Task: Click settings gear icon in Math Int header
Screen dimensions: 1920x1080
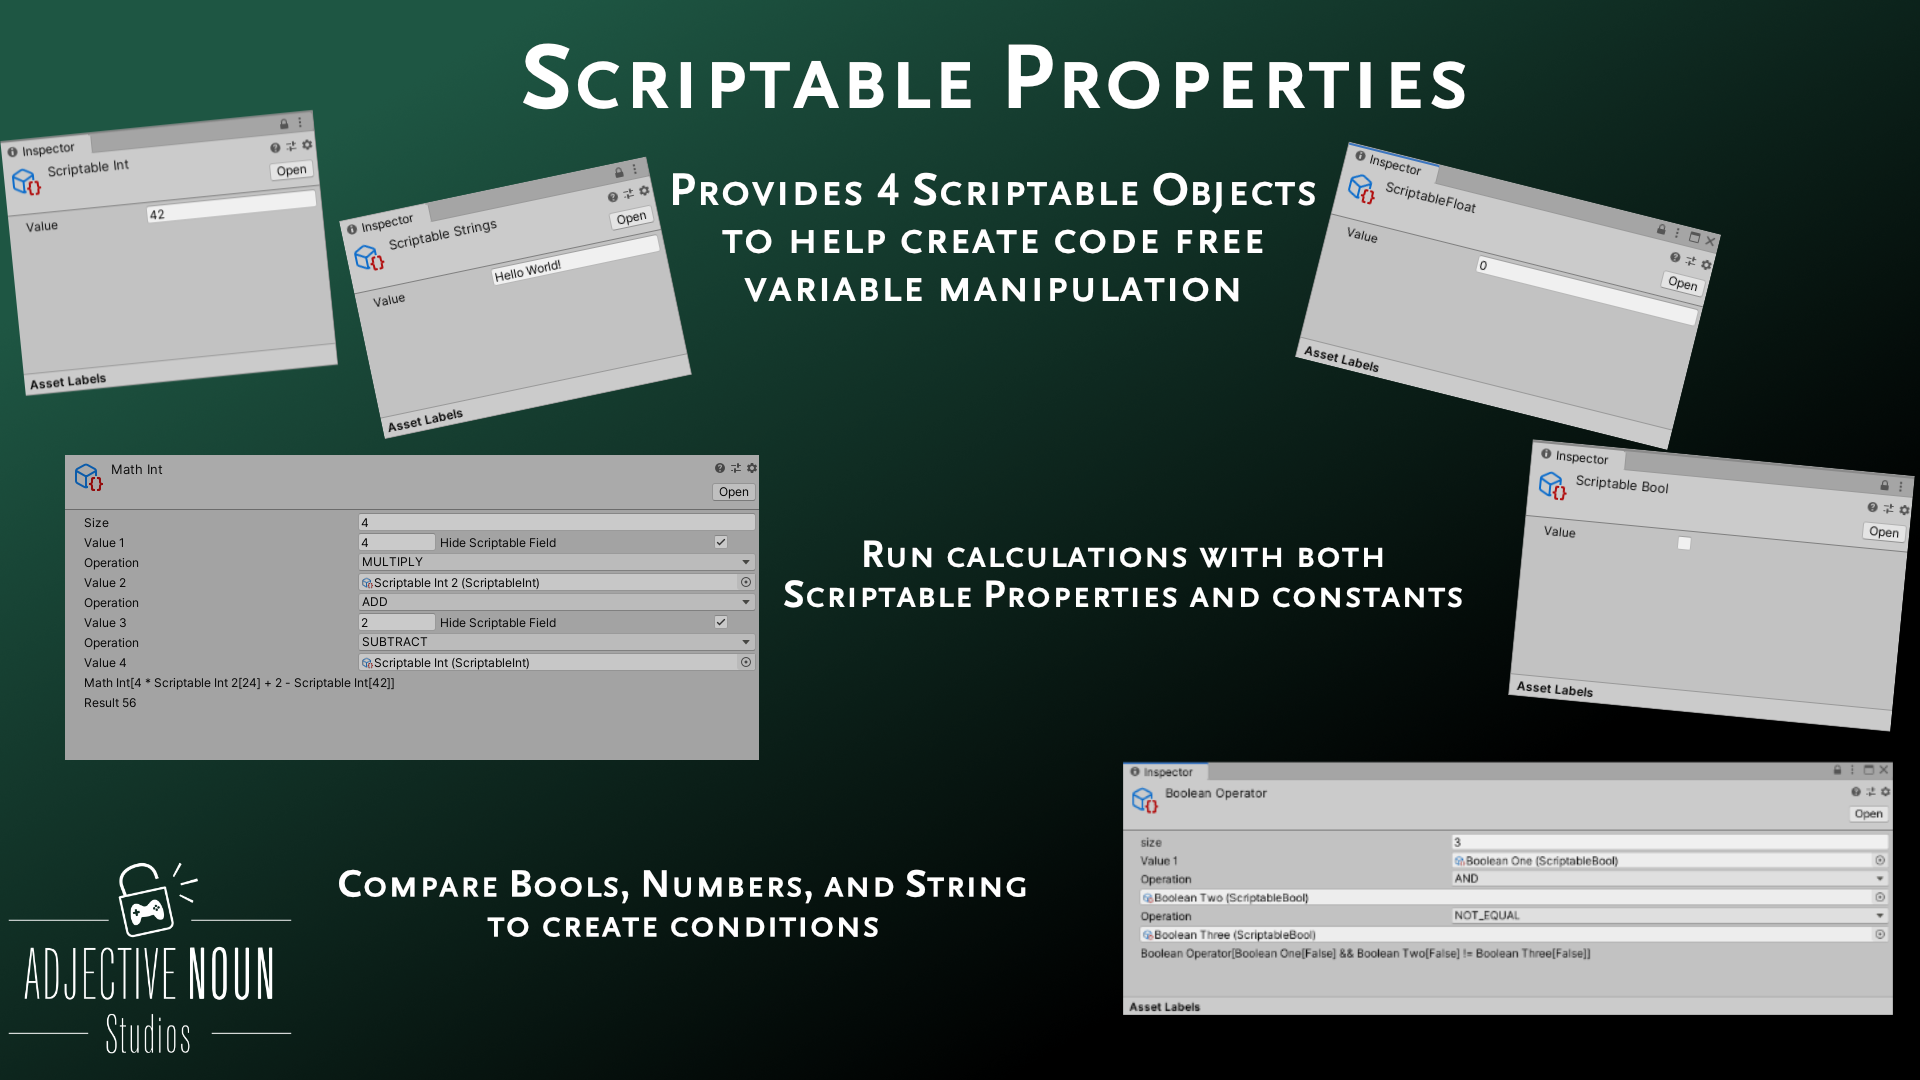Action: click(752, 468)
